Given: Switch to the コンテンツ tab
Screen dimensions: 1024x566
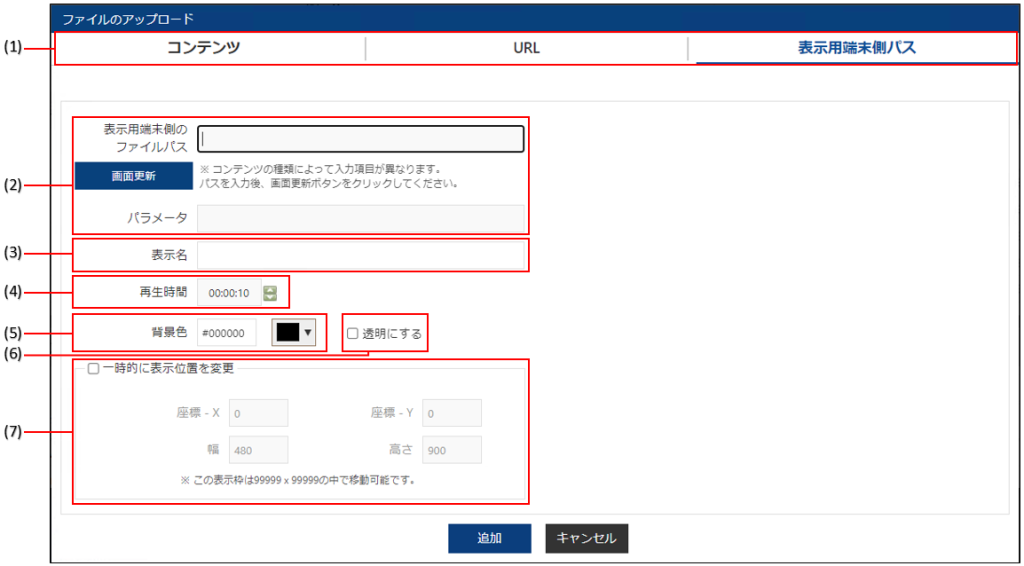Looking at the screenshot, I should tap(204, 48).
